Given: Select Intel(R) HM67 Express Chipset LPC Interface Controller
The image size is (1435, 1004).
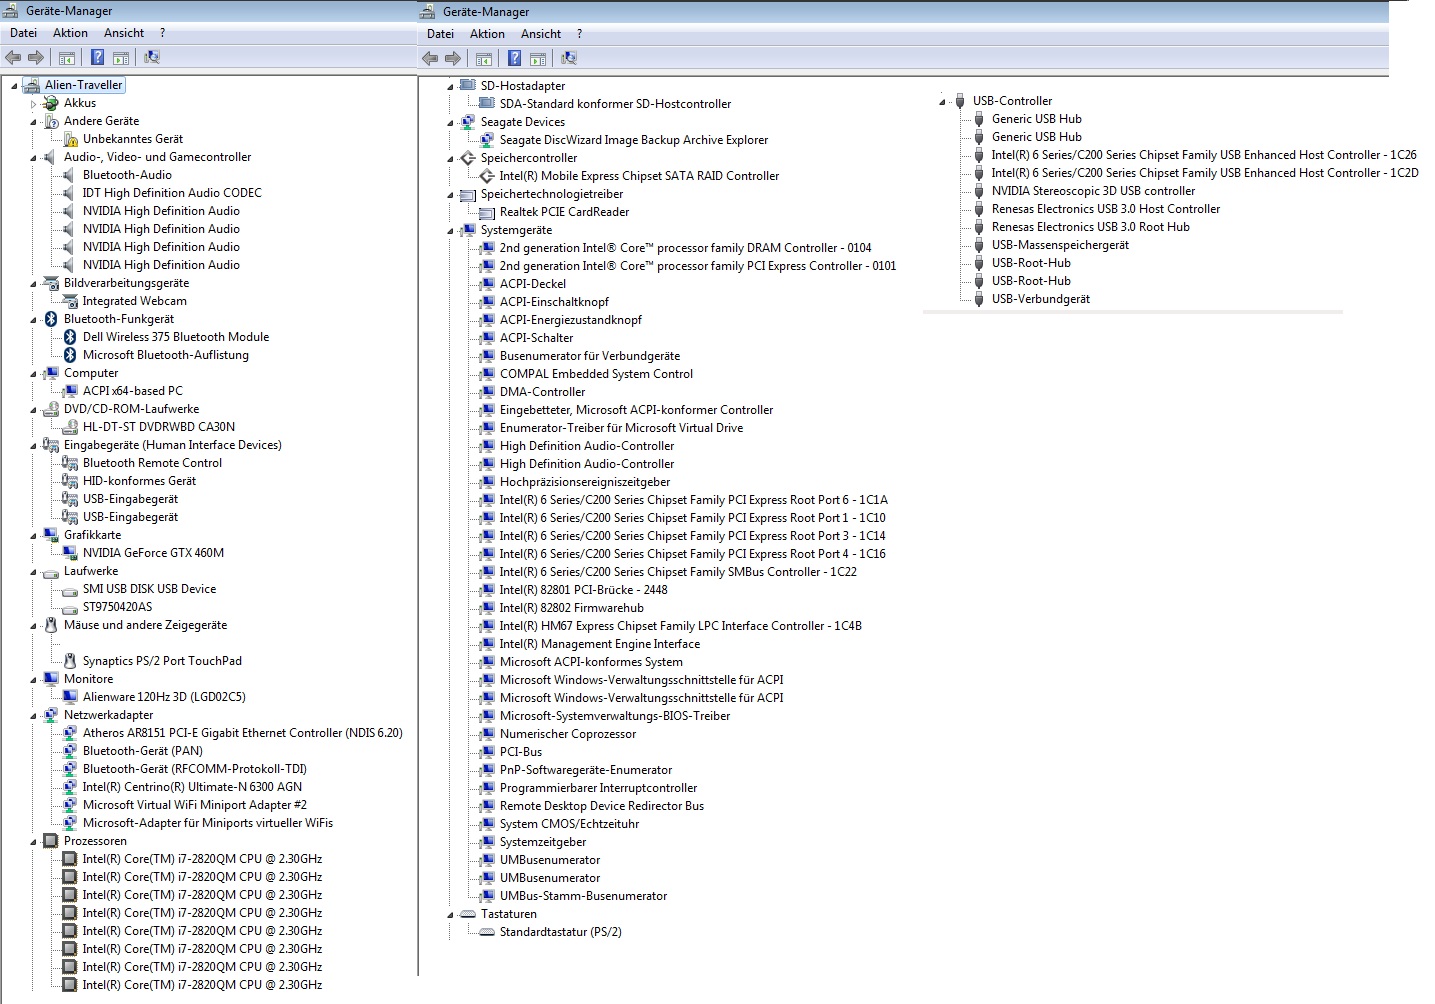Looking at the screenshot, I should click(x=681, y=626).
